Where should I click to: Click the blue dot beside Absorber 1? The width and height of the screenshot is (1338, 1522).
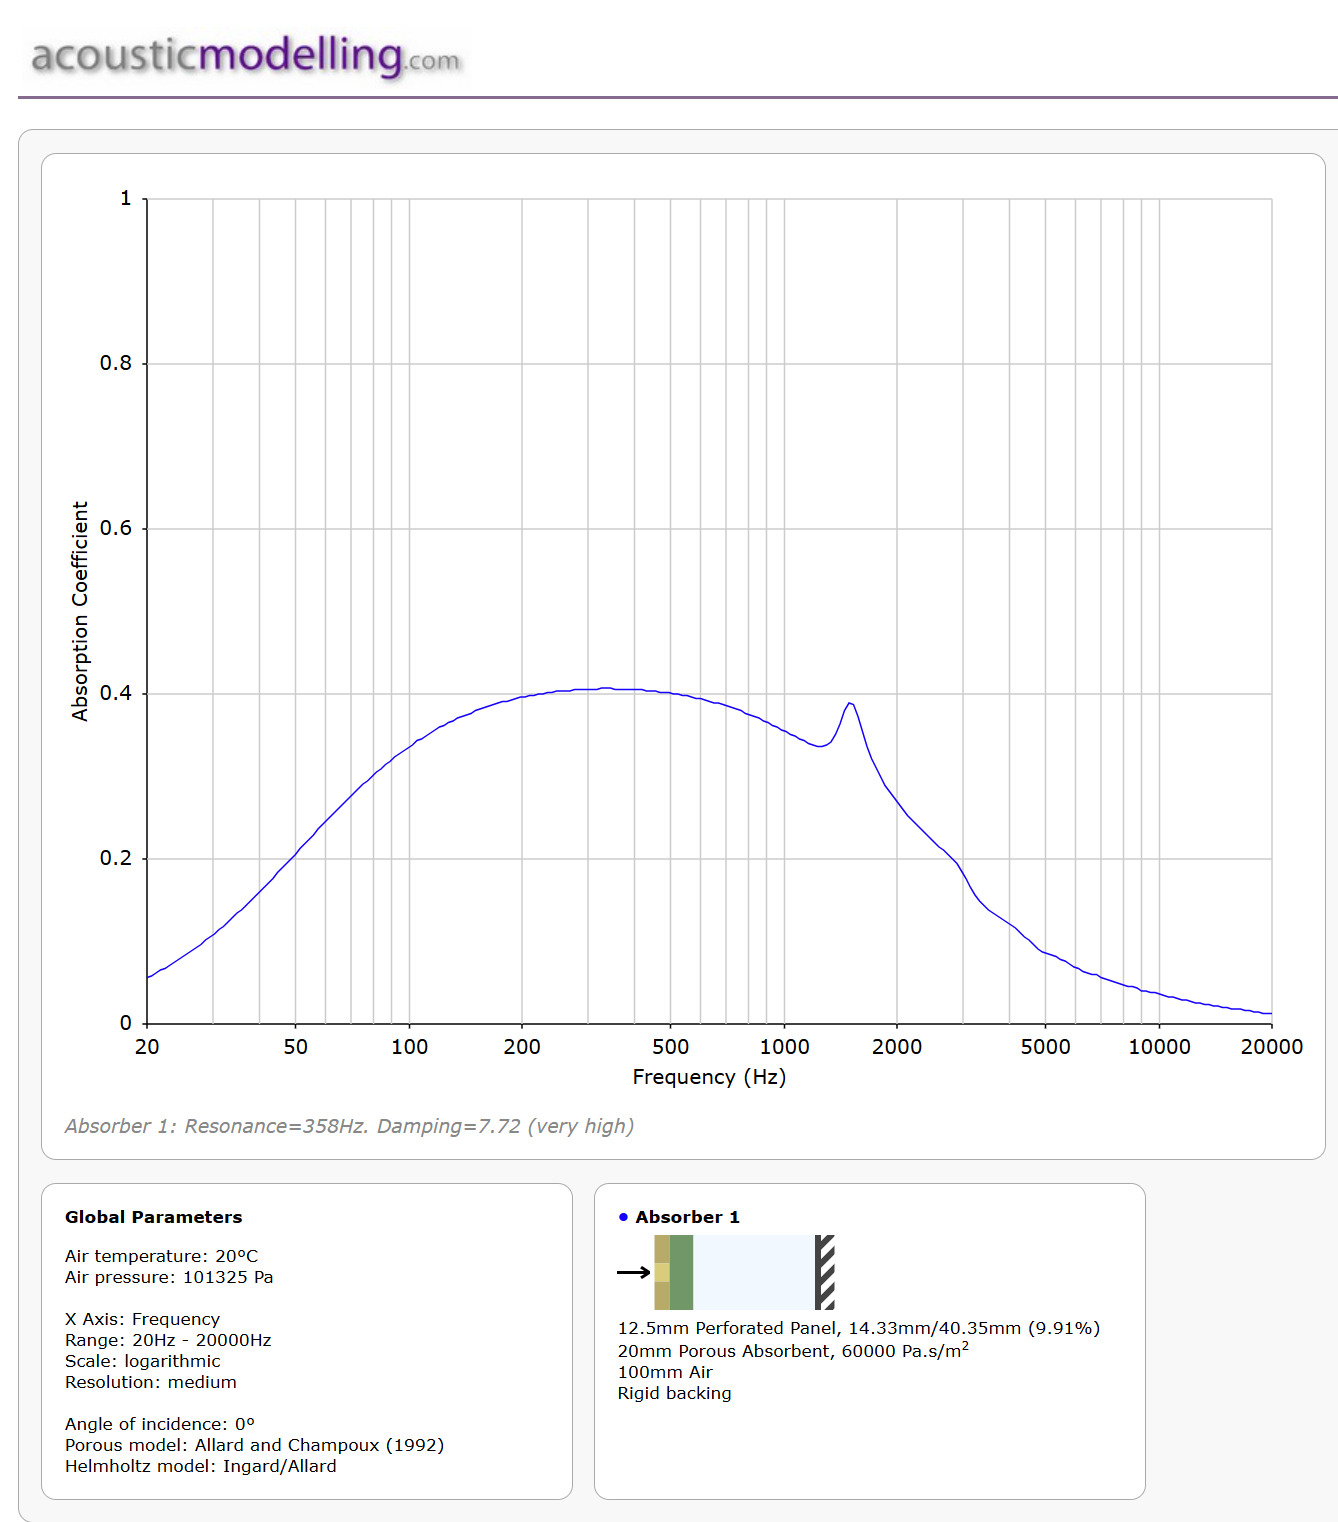623,1217
